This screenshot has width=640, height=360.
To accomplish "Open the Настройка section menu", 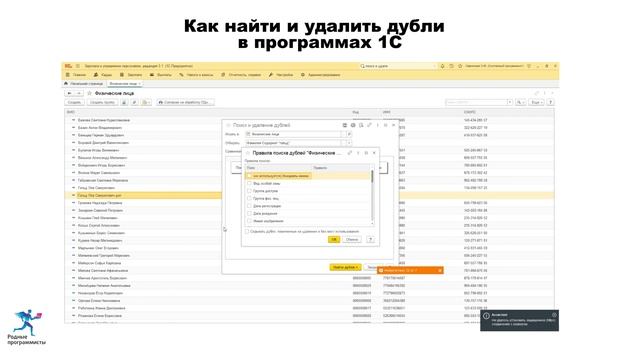I will point(281,75).
